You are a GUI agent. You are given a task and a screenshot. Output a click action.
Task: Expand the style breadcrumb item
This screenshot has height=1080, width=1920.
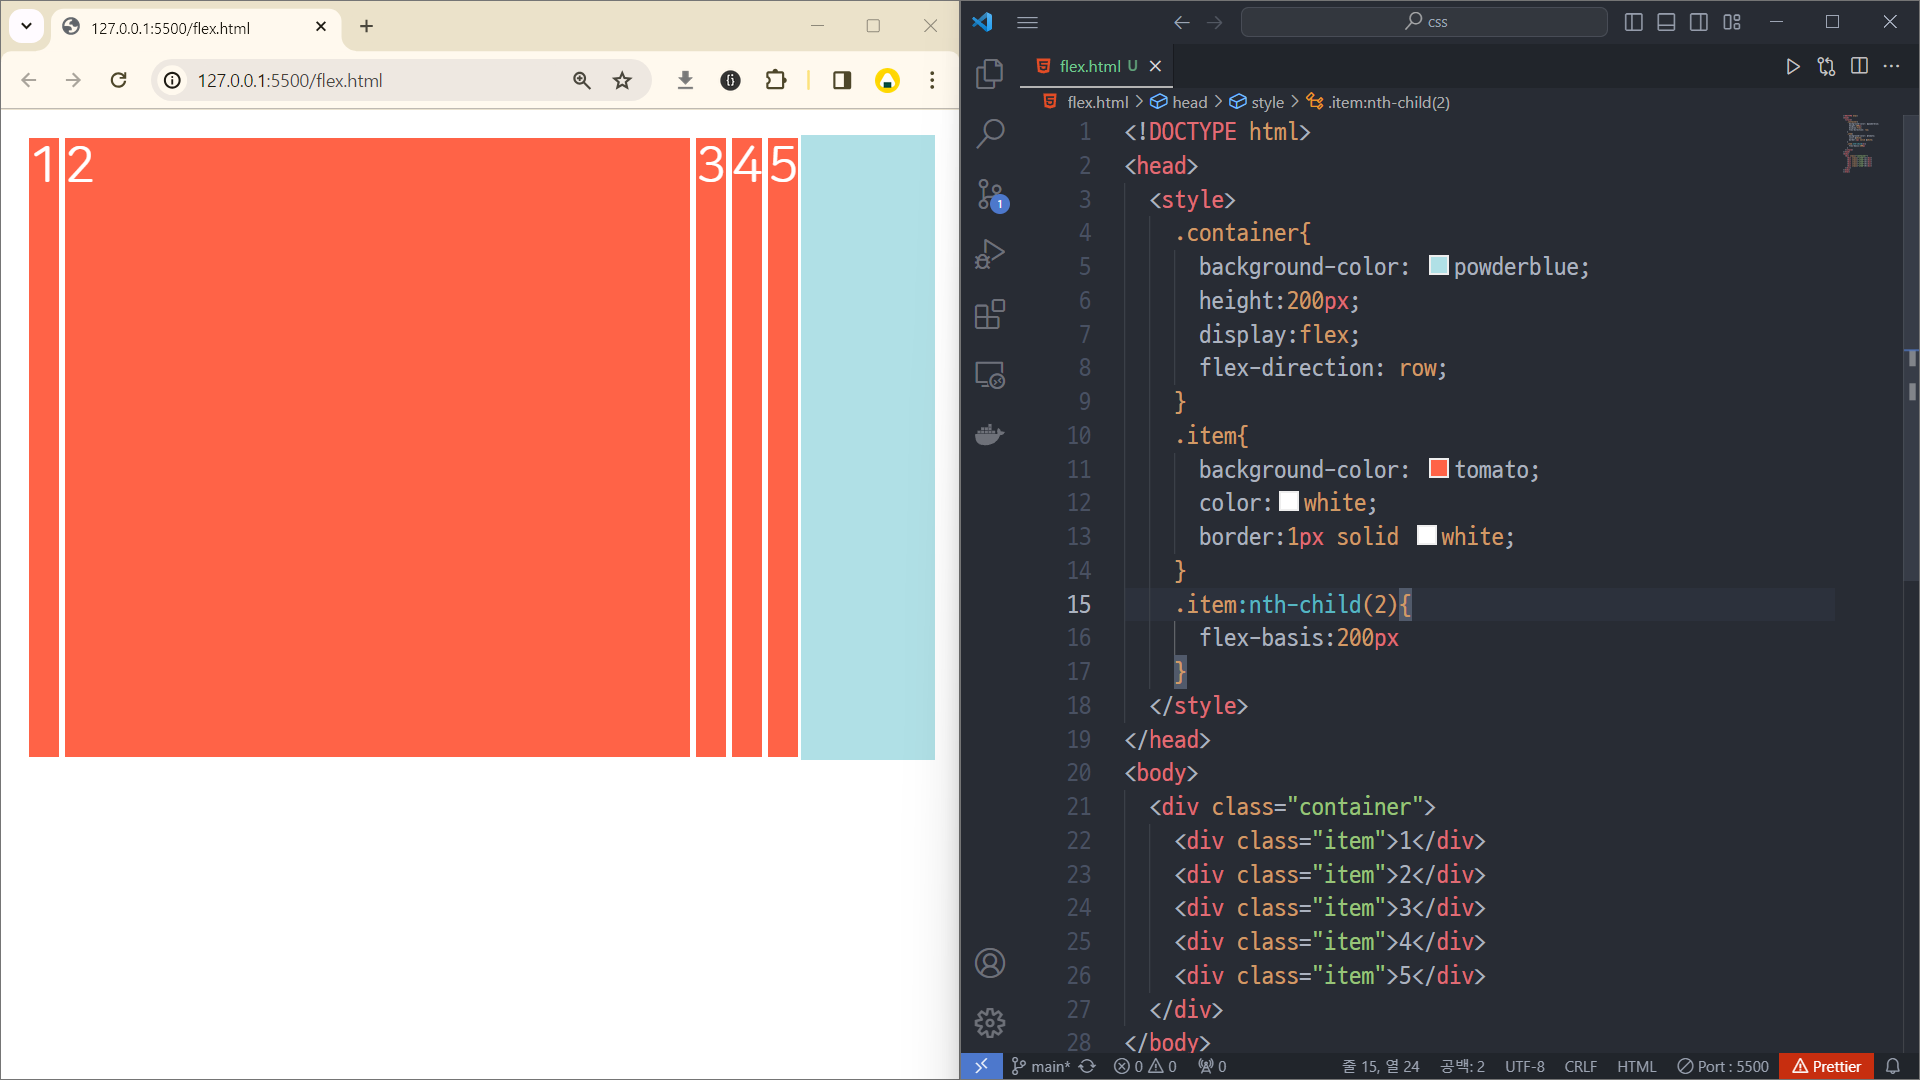tap(1266, 102)
